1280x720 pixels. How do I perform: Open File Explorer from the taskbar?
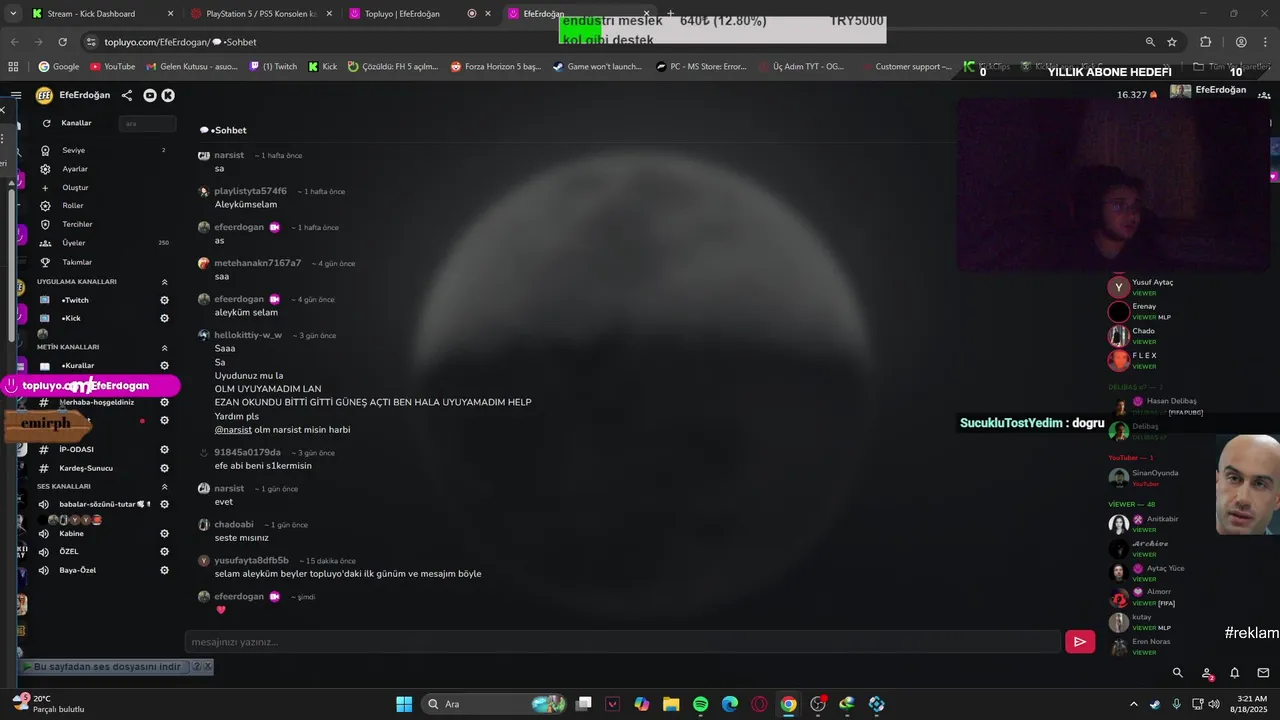(x=671, y=704)
